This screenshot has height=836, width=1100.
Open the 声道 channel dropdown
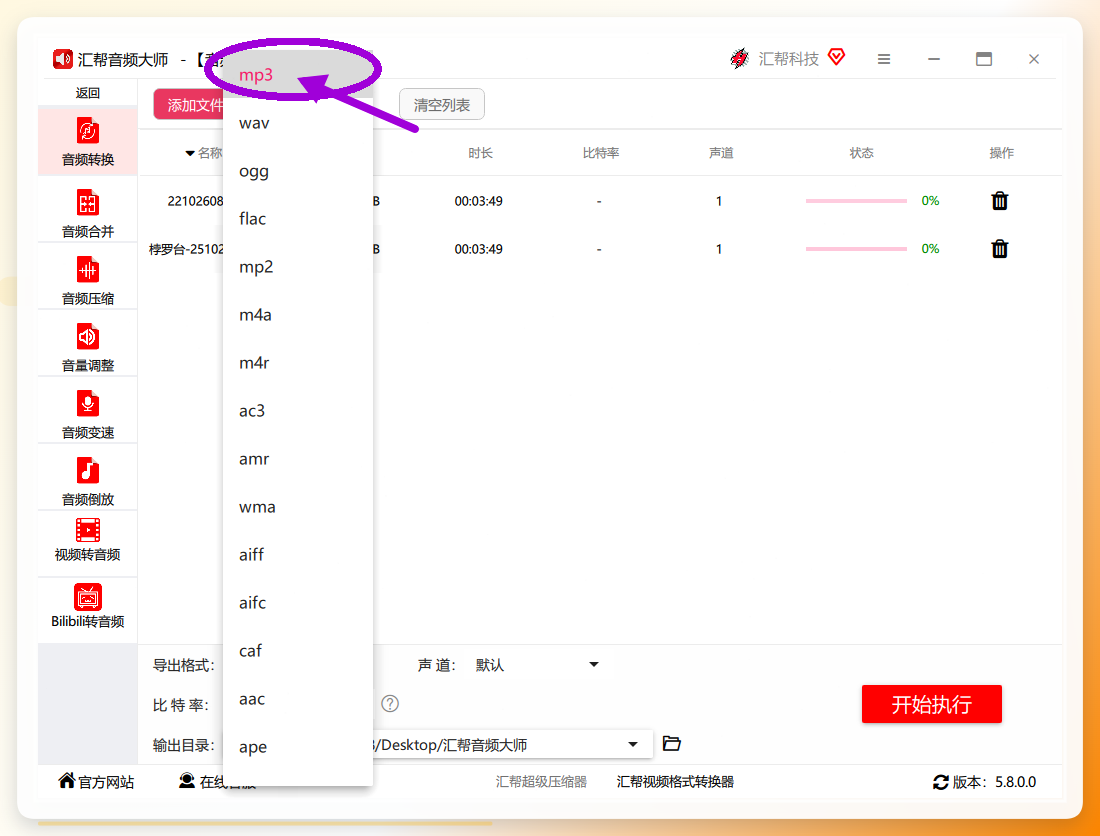tap(537, 664)
